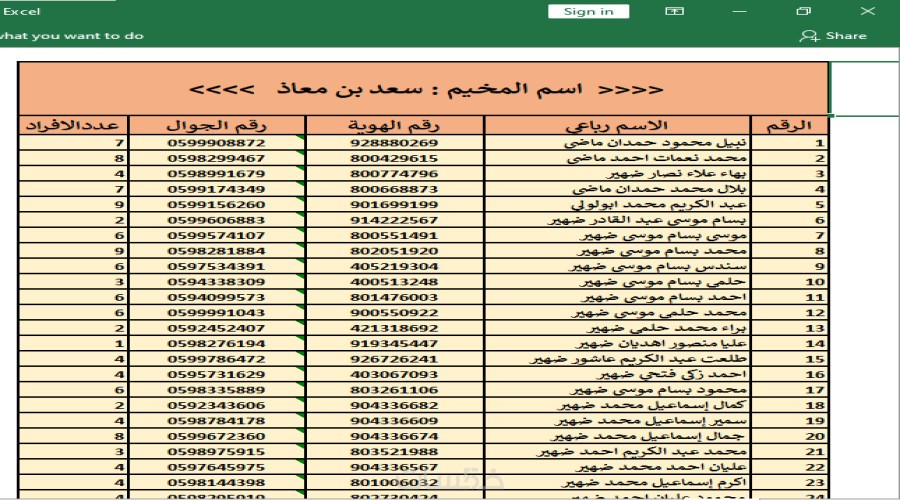This screenshot has width=900, height=500.
Task: Select mobile number cell 0598144398
Action: pos(217,483)
